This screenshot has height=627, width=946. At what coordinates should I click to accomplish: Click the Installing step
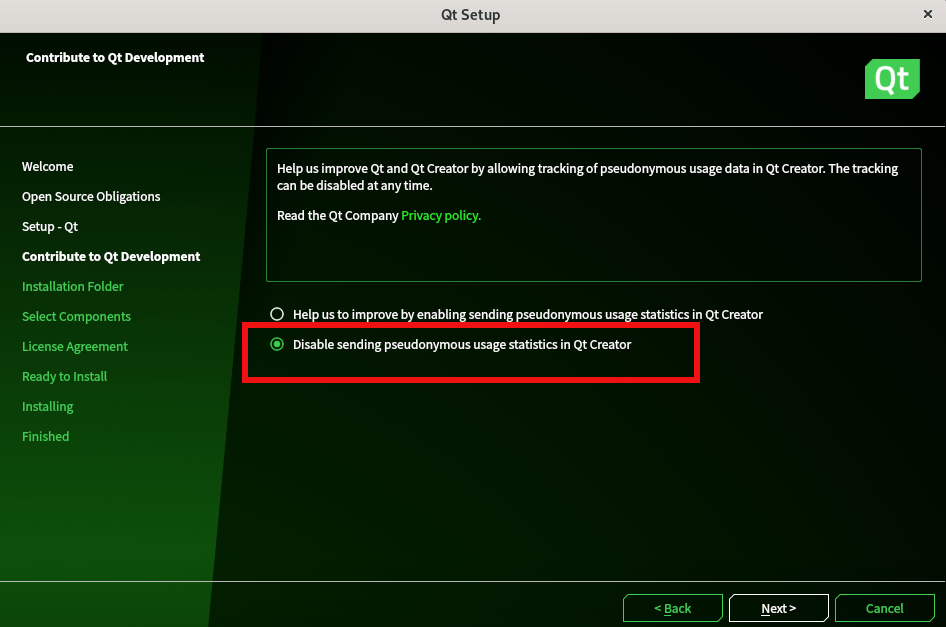pos(48,407)
